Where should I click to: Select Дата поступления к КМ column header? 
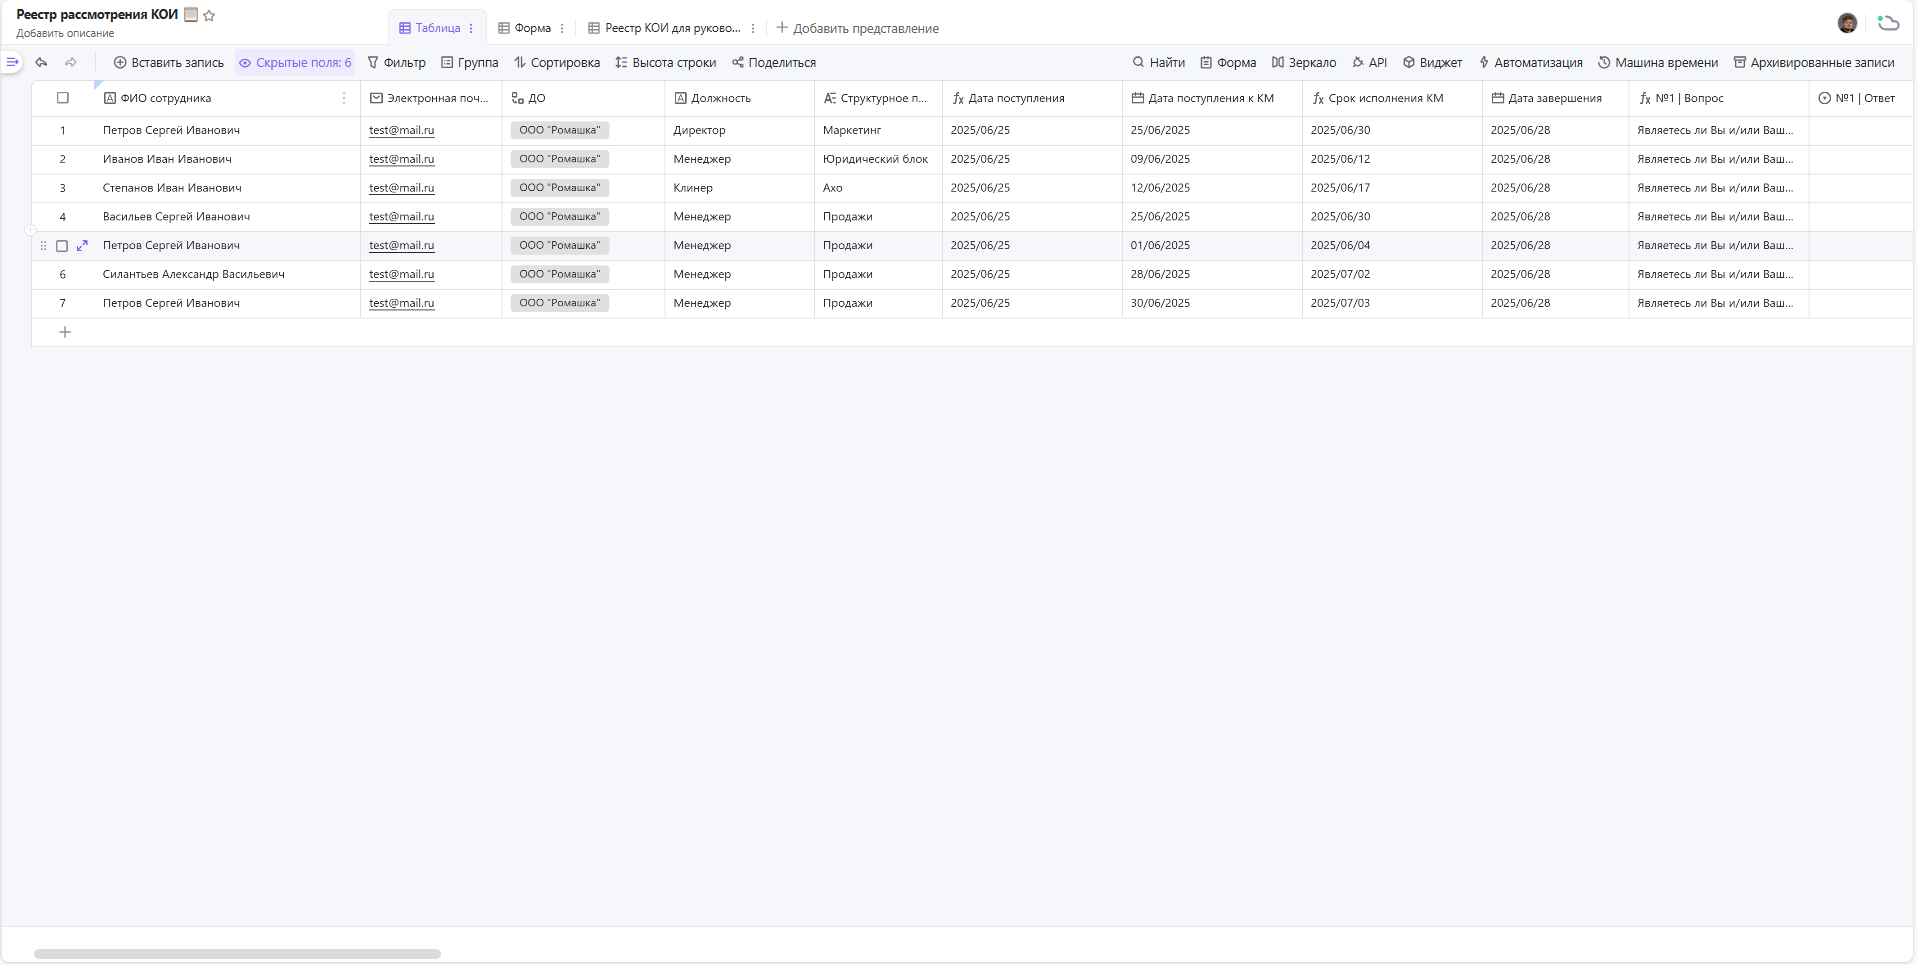click(1212, 98)
